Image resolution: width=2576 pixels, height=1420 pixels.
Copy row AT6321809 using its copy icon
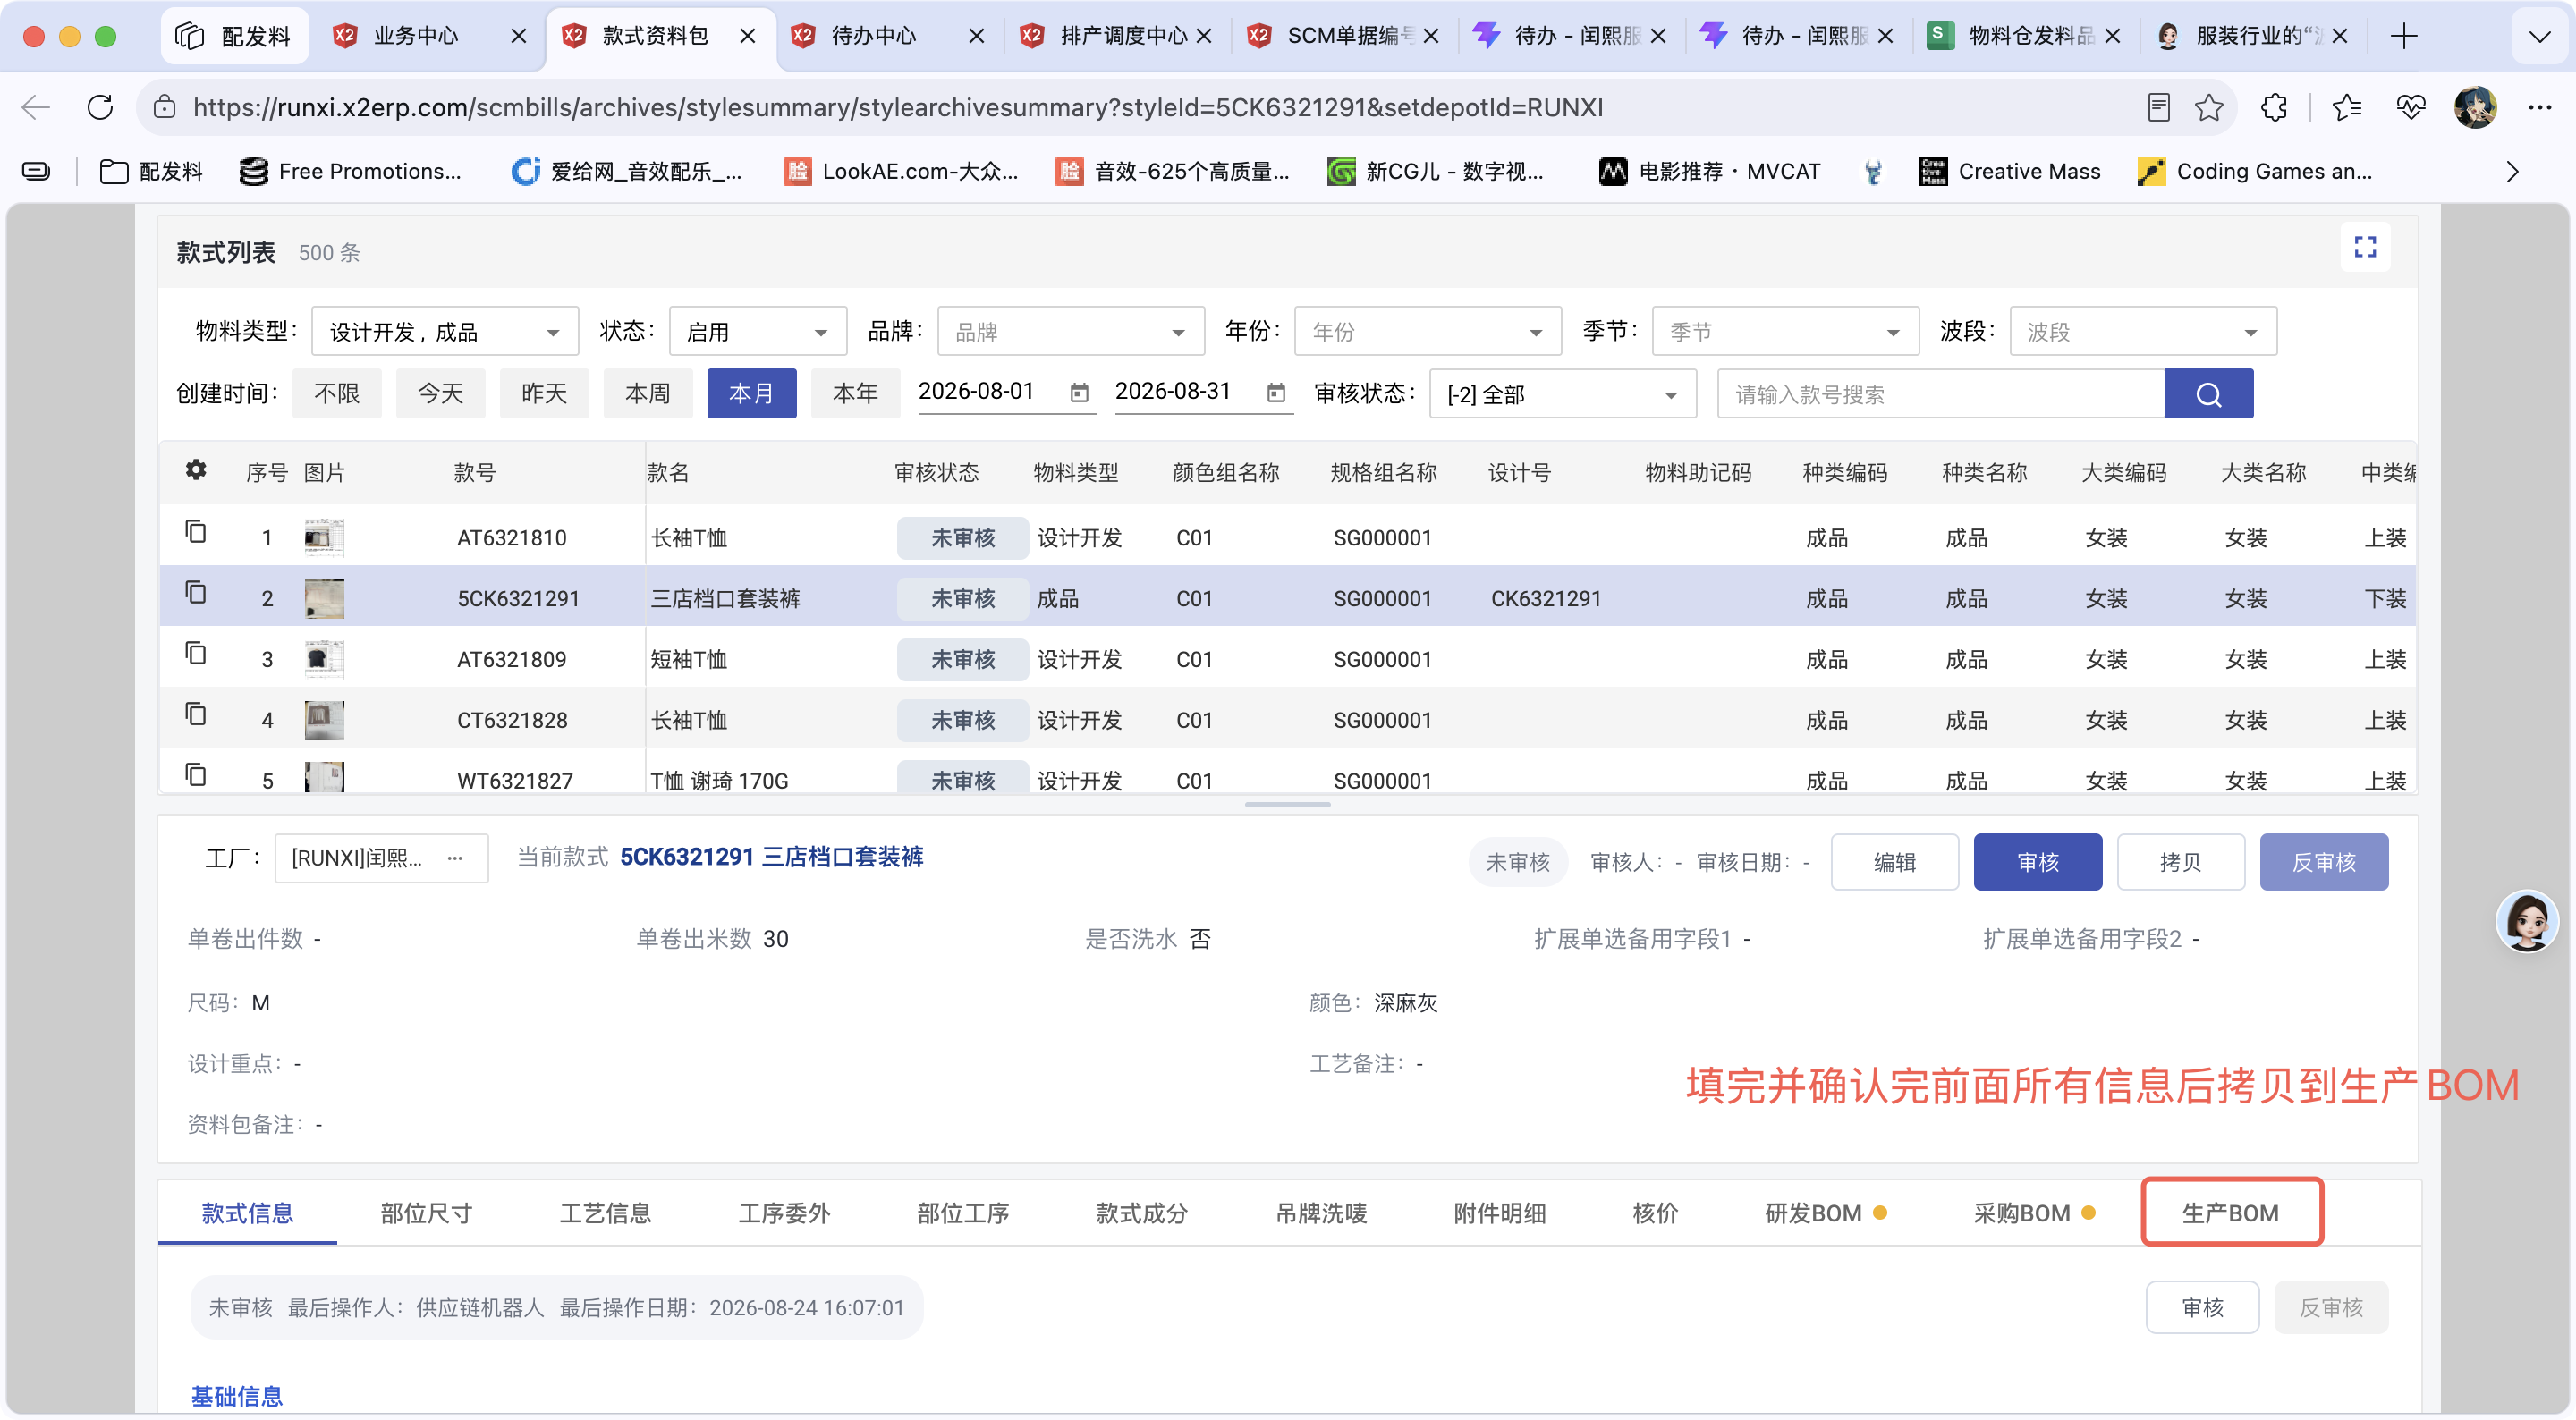pyautogui.click(x=196, y=653)
